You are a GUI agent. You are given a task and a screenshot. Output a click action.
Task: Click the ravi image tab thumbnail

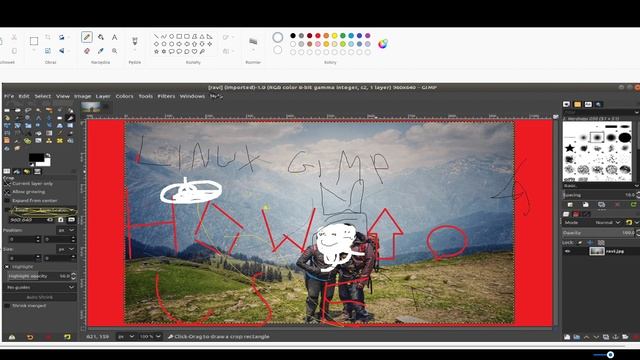(91, 107)
